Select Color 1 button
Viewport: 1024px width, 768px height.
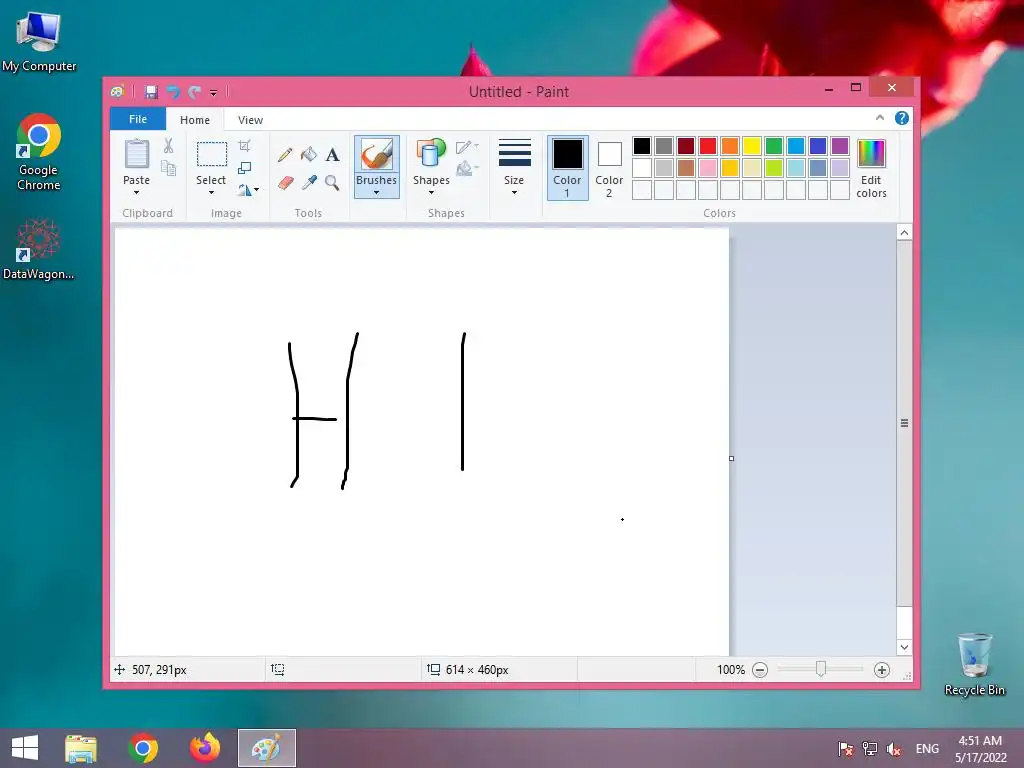coord(568,168)
